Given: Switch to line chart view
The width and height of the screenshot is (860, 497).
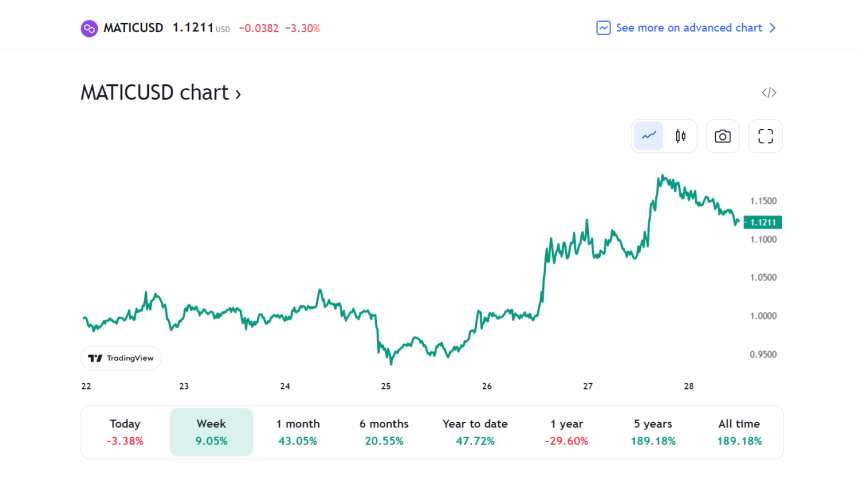Looking at the screenshot, I should coord(649,136).
